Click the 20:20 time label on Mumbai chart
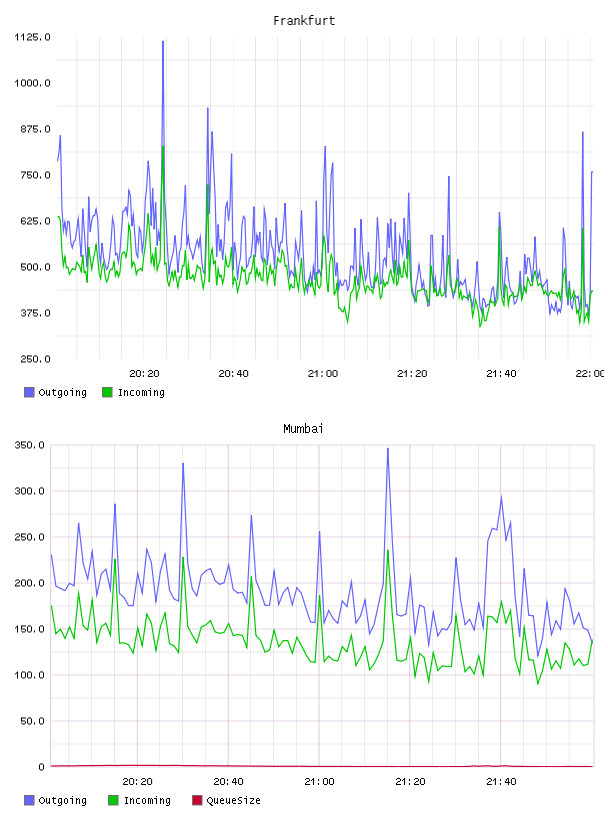 [x=137, y=782]
